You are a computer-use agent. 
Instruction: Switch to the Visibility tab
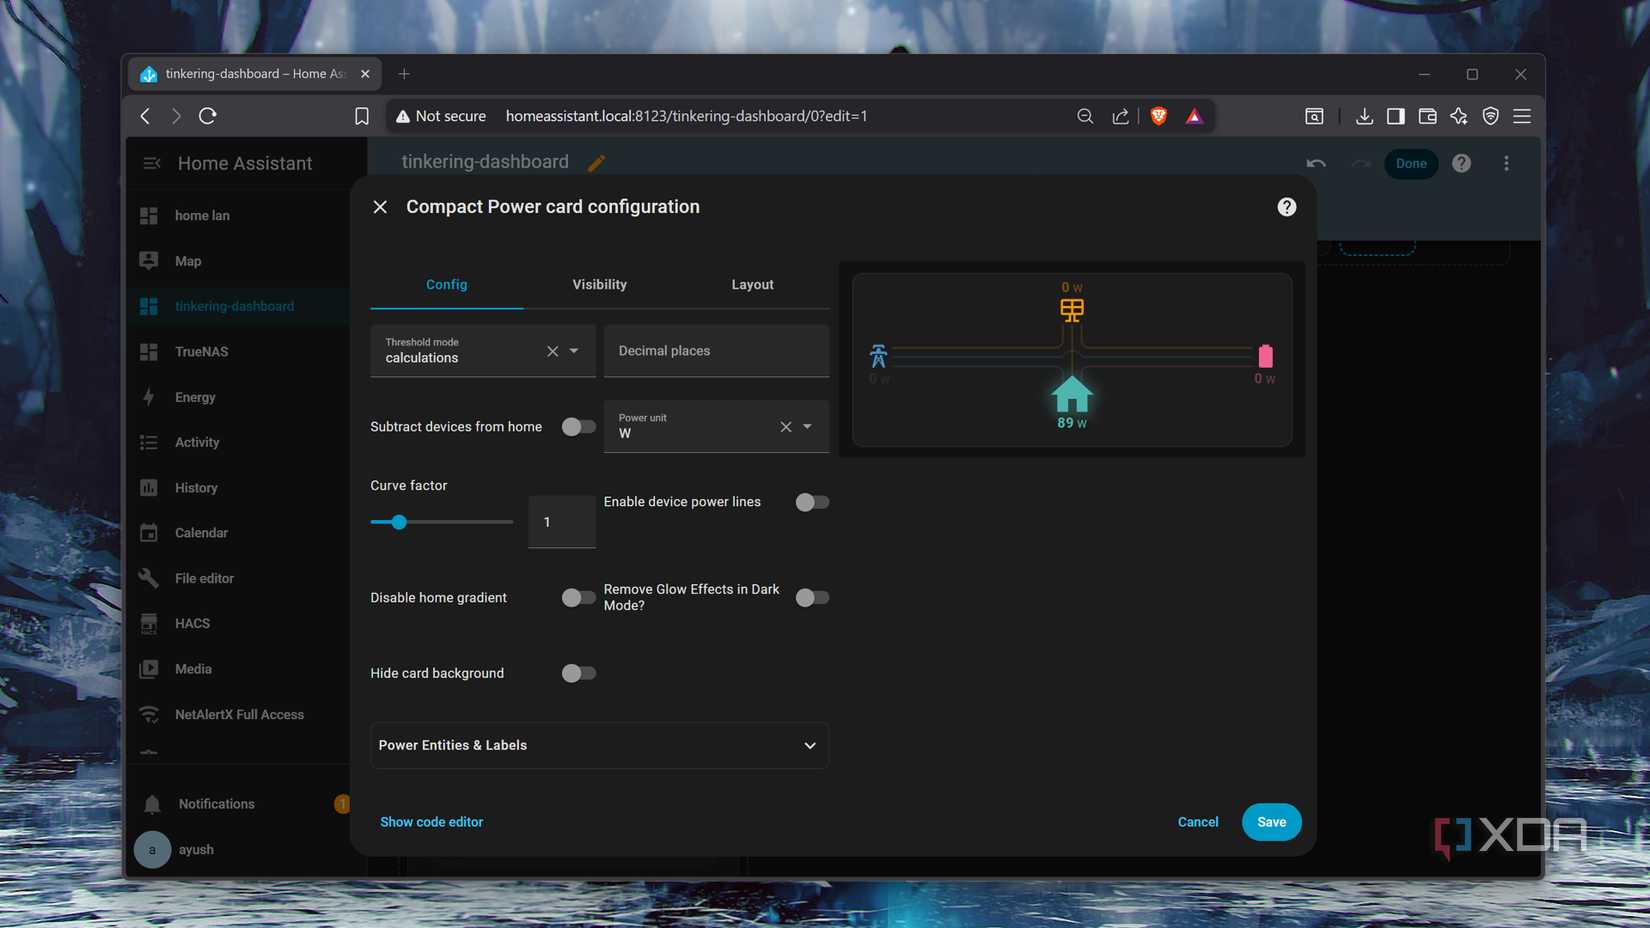click(599, 284)
